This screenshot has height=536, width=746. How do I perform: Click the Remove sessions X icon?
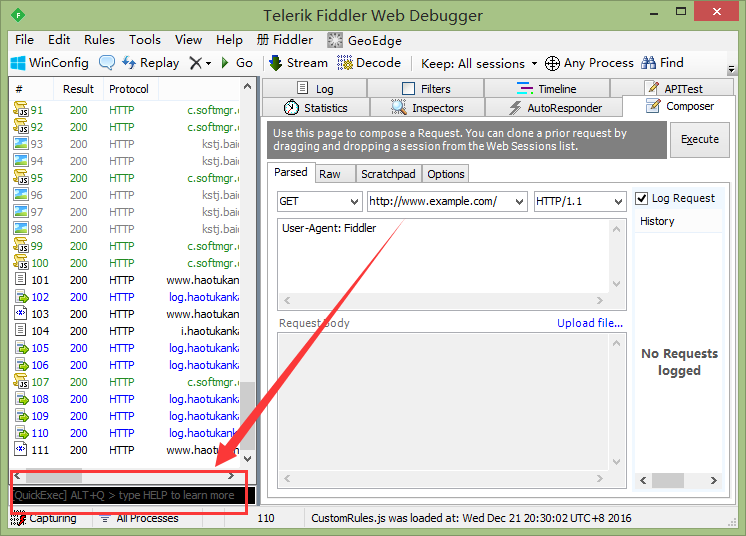pyautogui.click(x=196, y=63)
